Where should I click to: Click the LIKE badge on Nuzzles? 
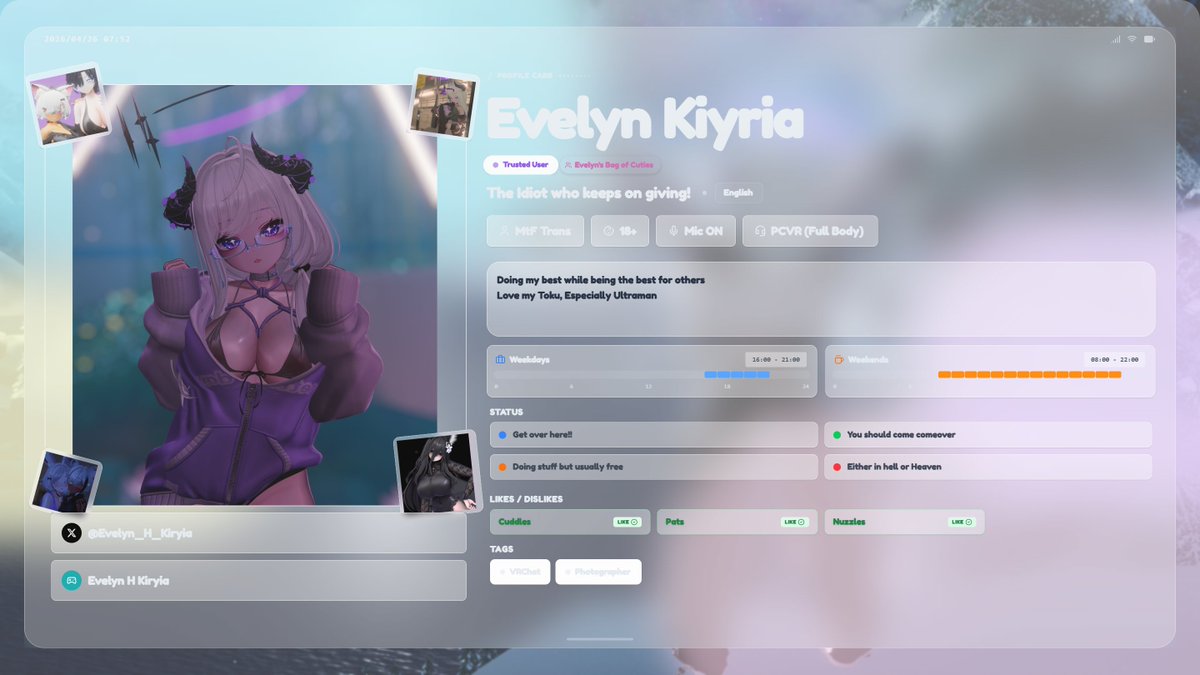coord(962,522)
